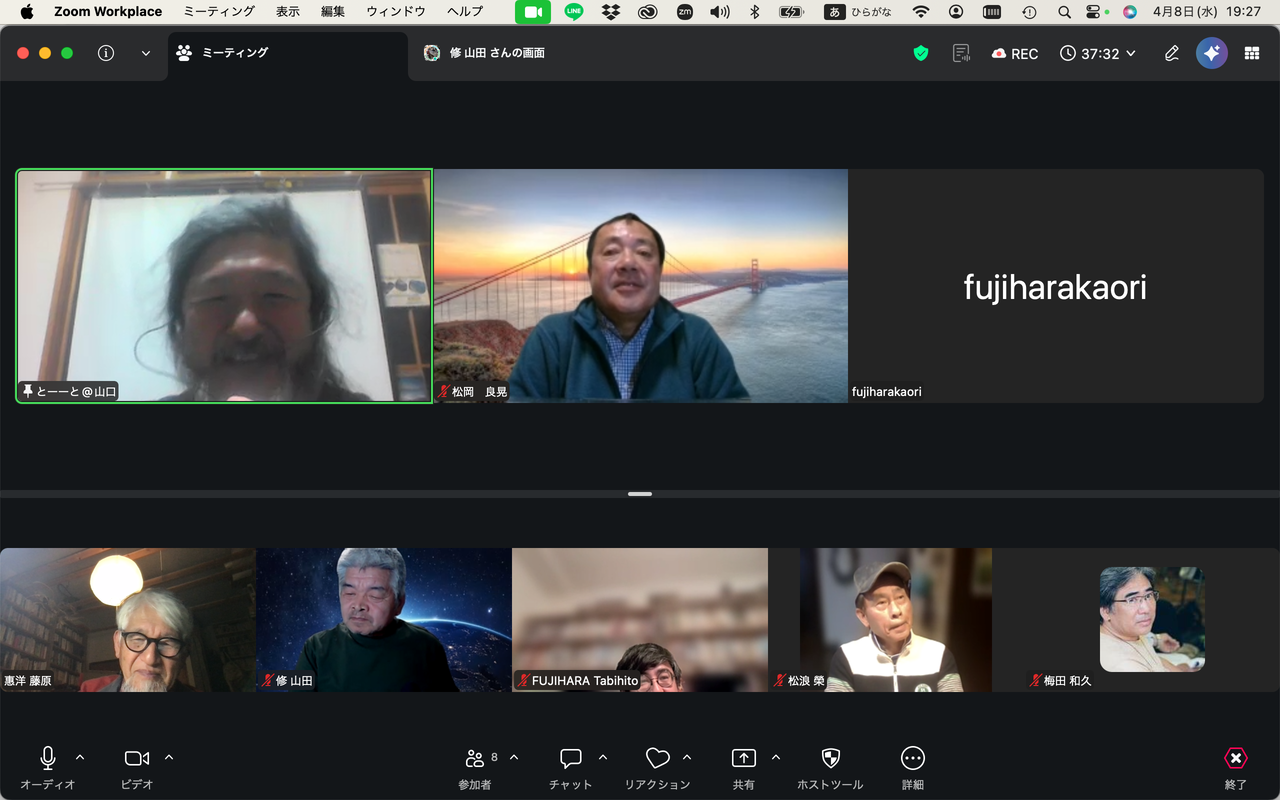This screenshot has width=1280, height=800.
Task: Open the Dropbox menu bar icon
Action: tap(611, 12)
